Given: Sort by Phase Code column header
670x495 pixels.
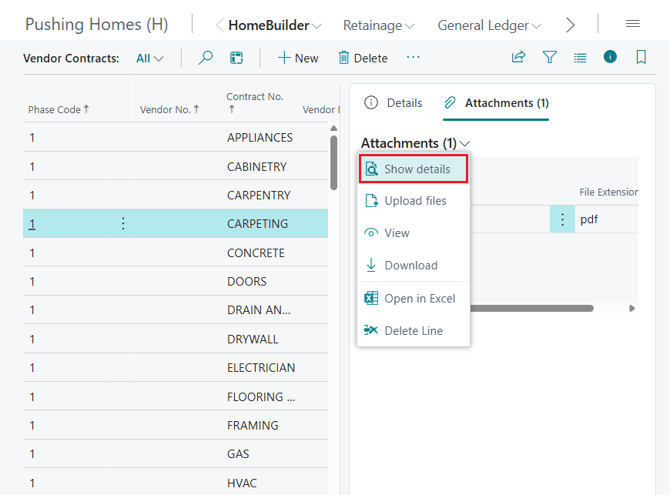Looking at the screenshot, I should point(59,109).
